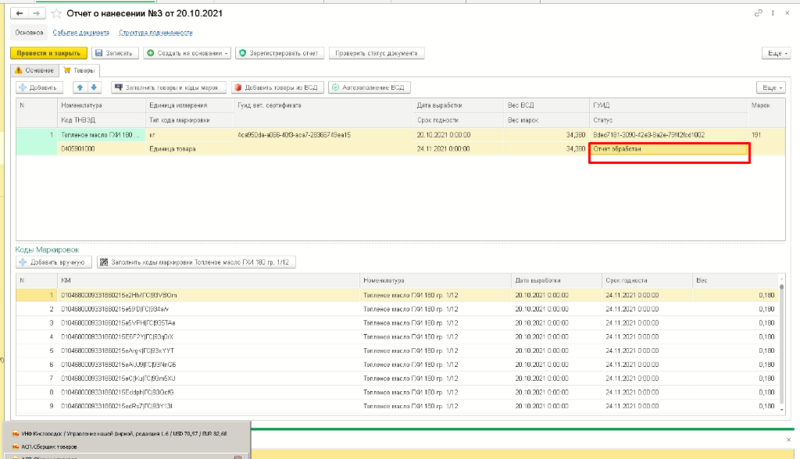Click 'Провести и закрыть' button
The image size is (800, 459).
48,53
